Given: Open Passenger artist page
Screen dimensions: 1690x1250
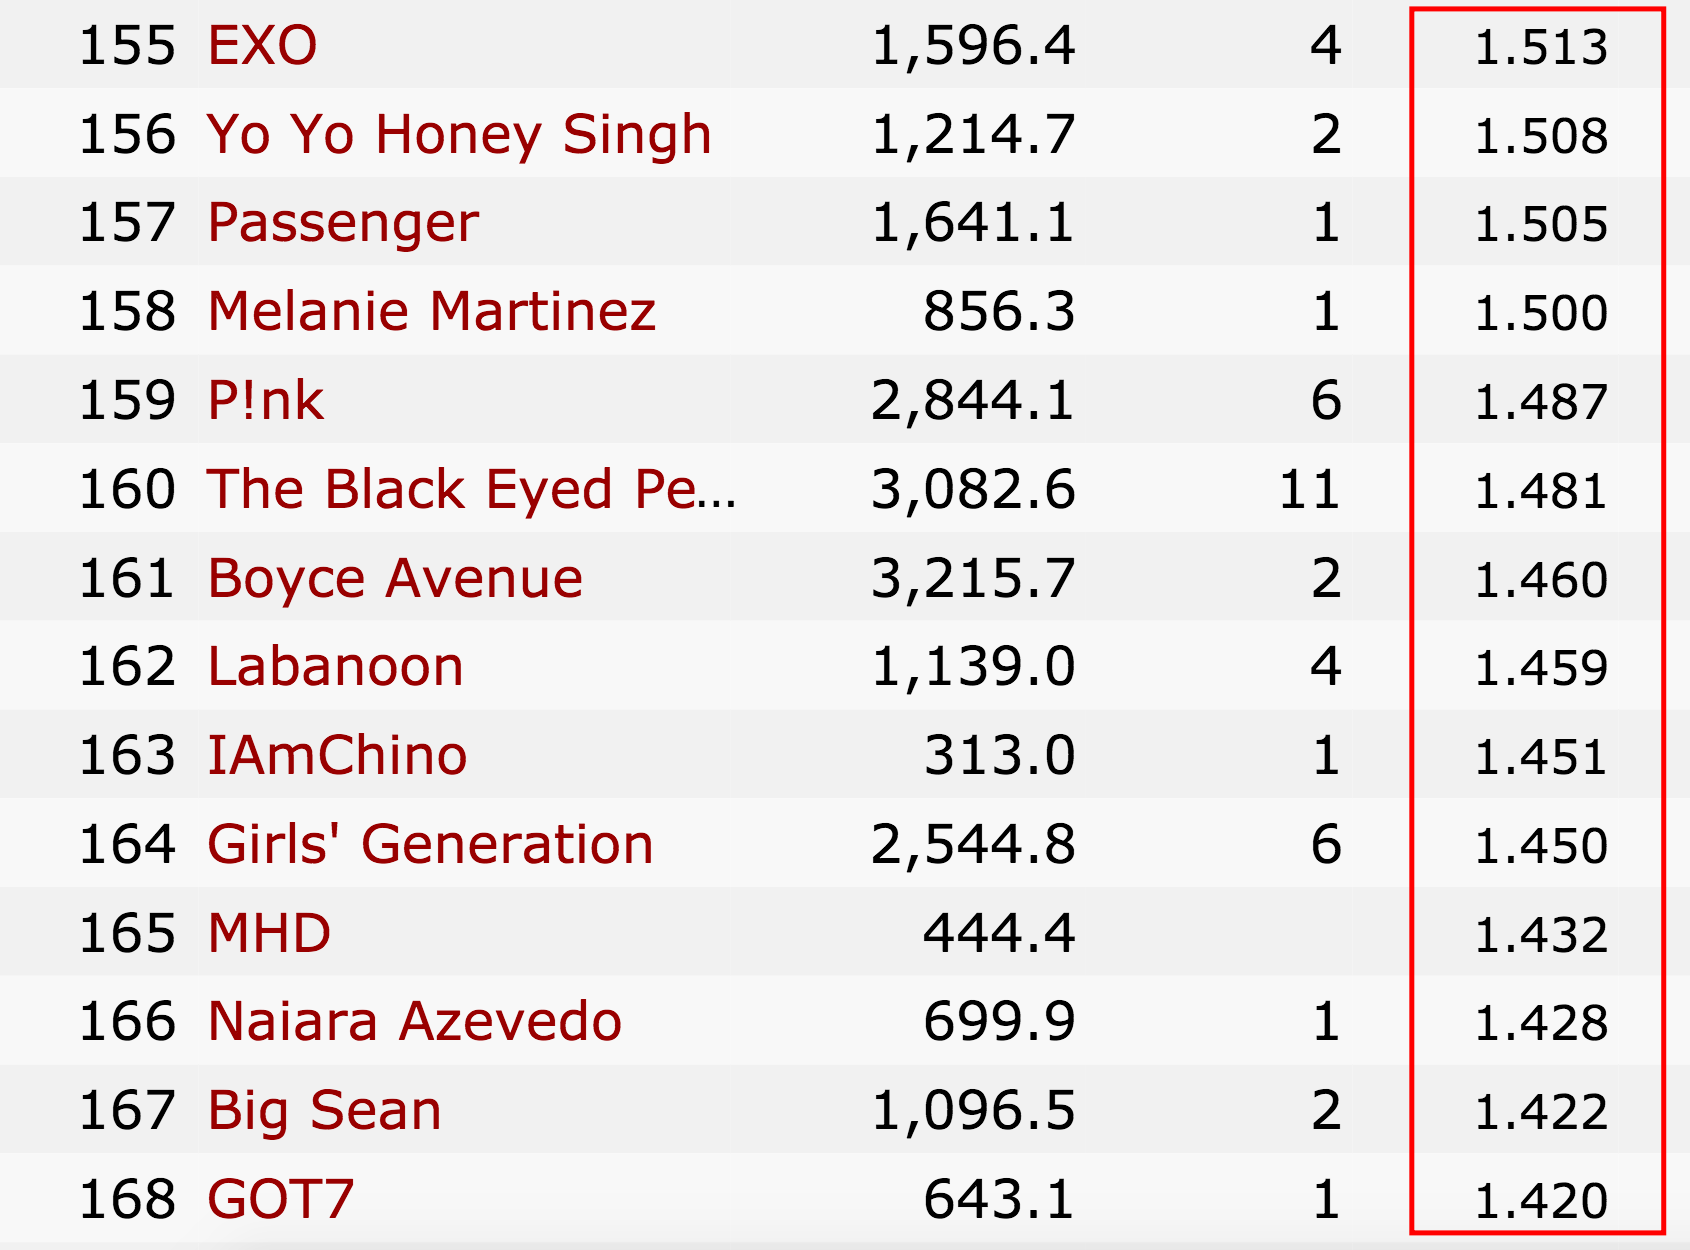Looking at the screenshot, I should [x=343, y=223].
